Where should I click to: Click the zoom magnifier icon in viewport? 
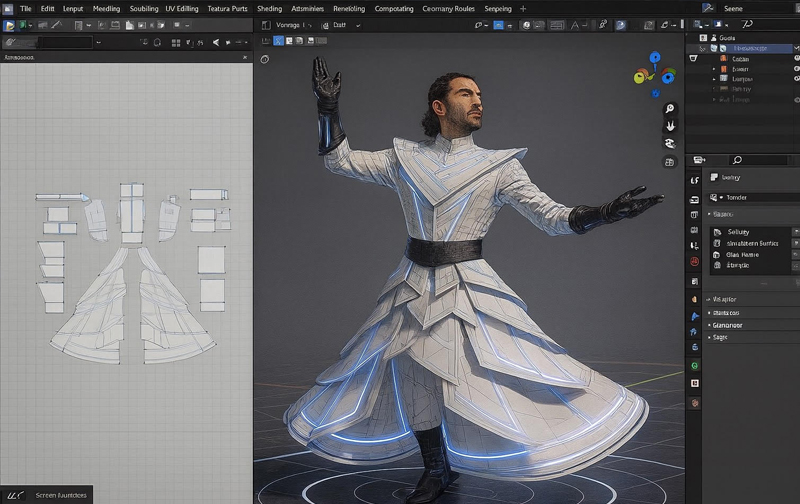point(670,108)
